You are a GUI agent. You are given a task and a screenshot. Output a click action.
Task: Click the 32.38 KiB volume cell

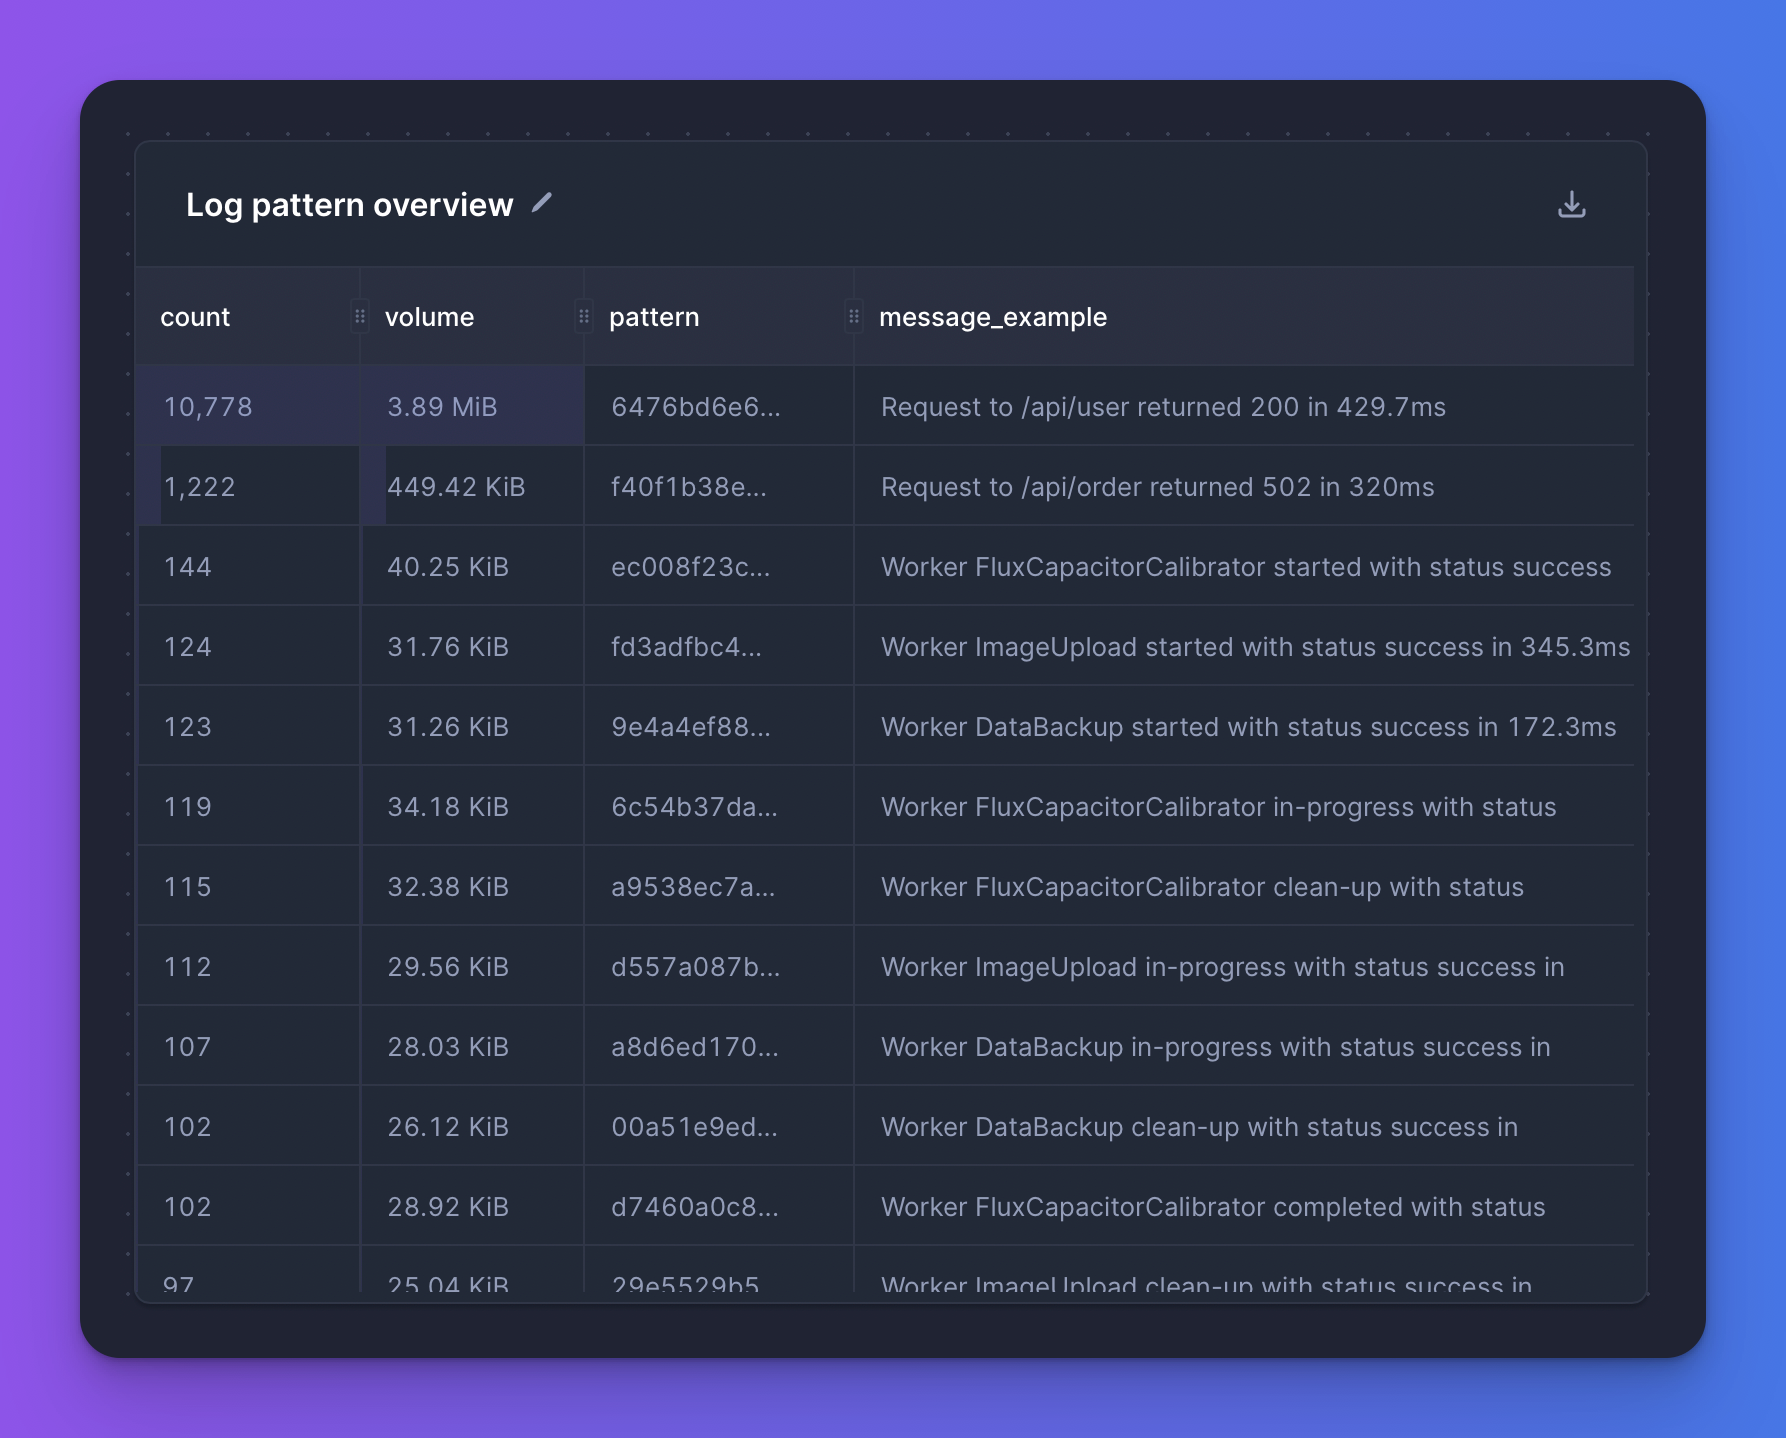coord(448,887)
